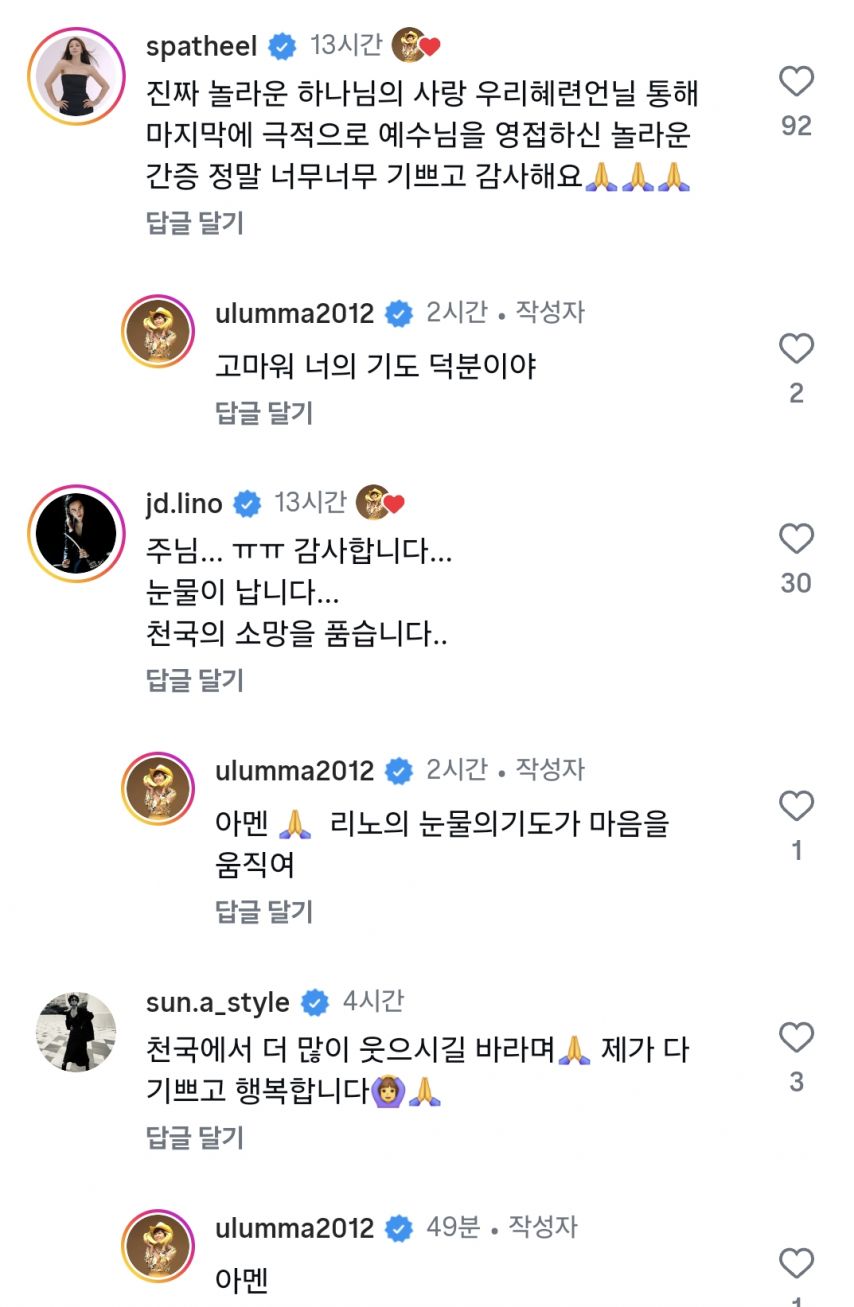
Task: Tap the author-liked badge beside spatheel's timestamp
Action: pyautogui.click(x=417, y=45)
